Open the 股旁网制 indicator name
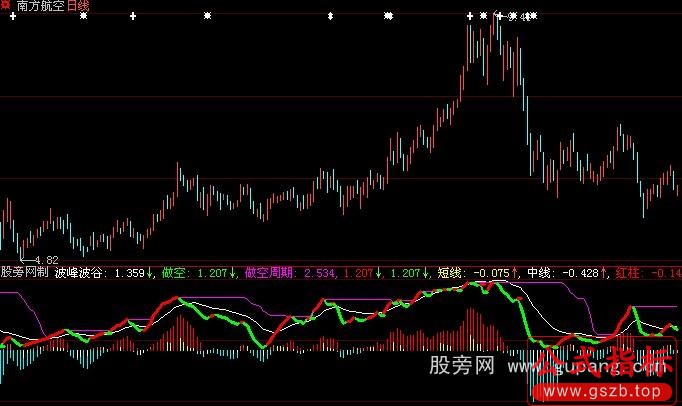 point(24,271)
